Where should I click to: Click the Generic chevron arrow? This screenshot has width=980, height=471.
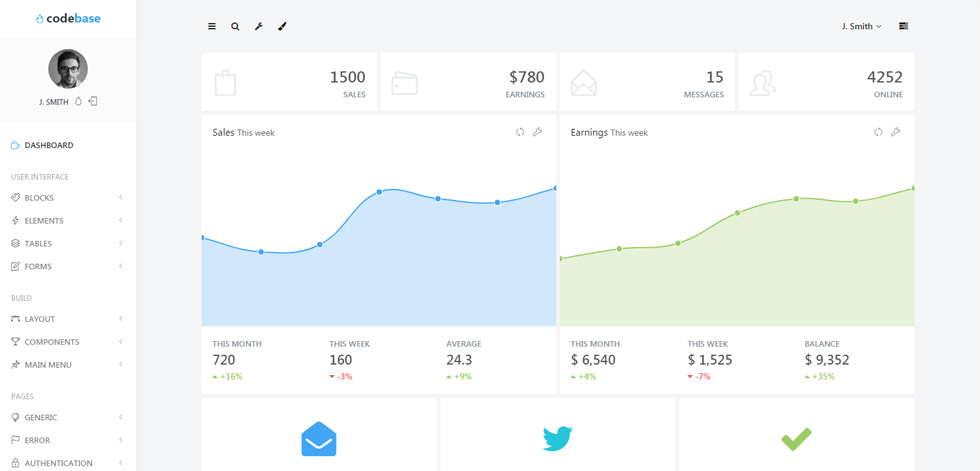pos(121,417)
